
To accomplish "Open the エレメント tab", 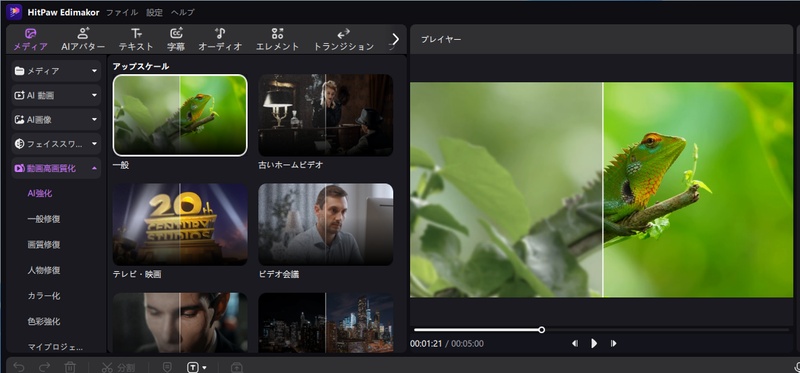I will tap(277, 40).
